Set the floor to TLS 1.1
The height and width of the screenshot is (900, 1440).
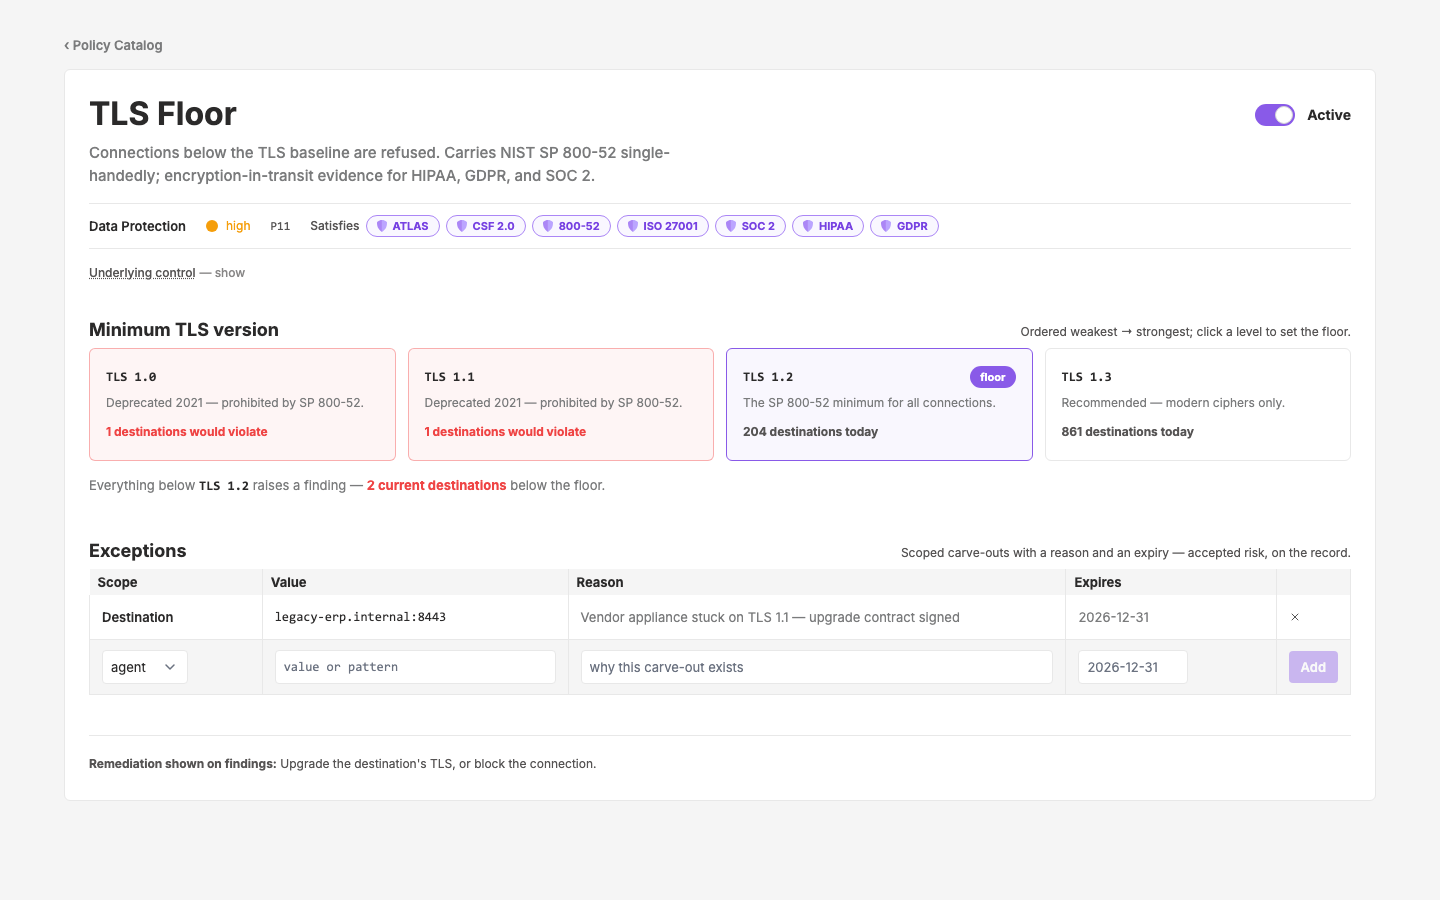click(561, 404)
